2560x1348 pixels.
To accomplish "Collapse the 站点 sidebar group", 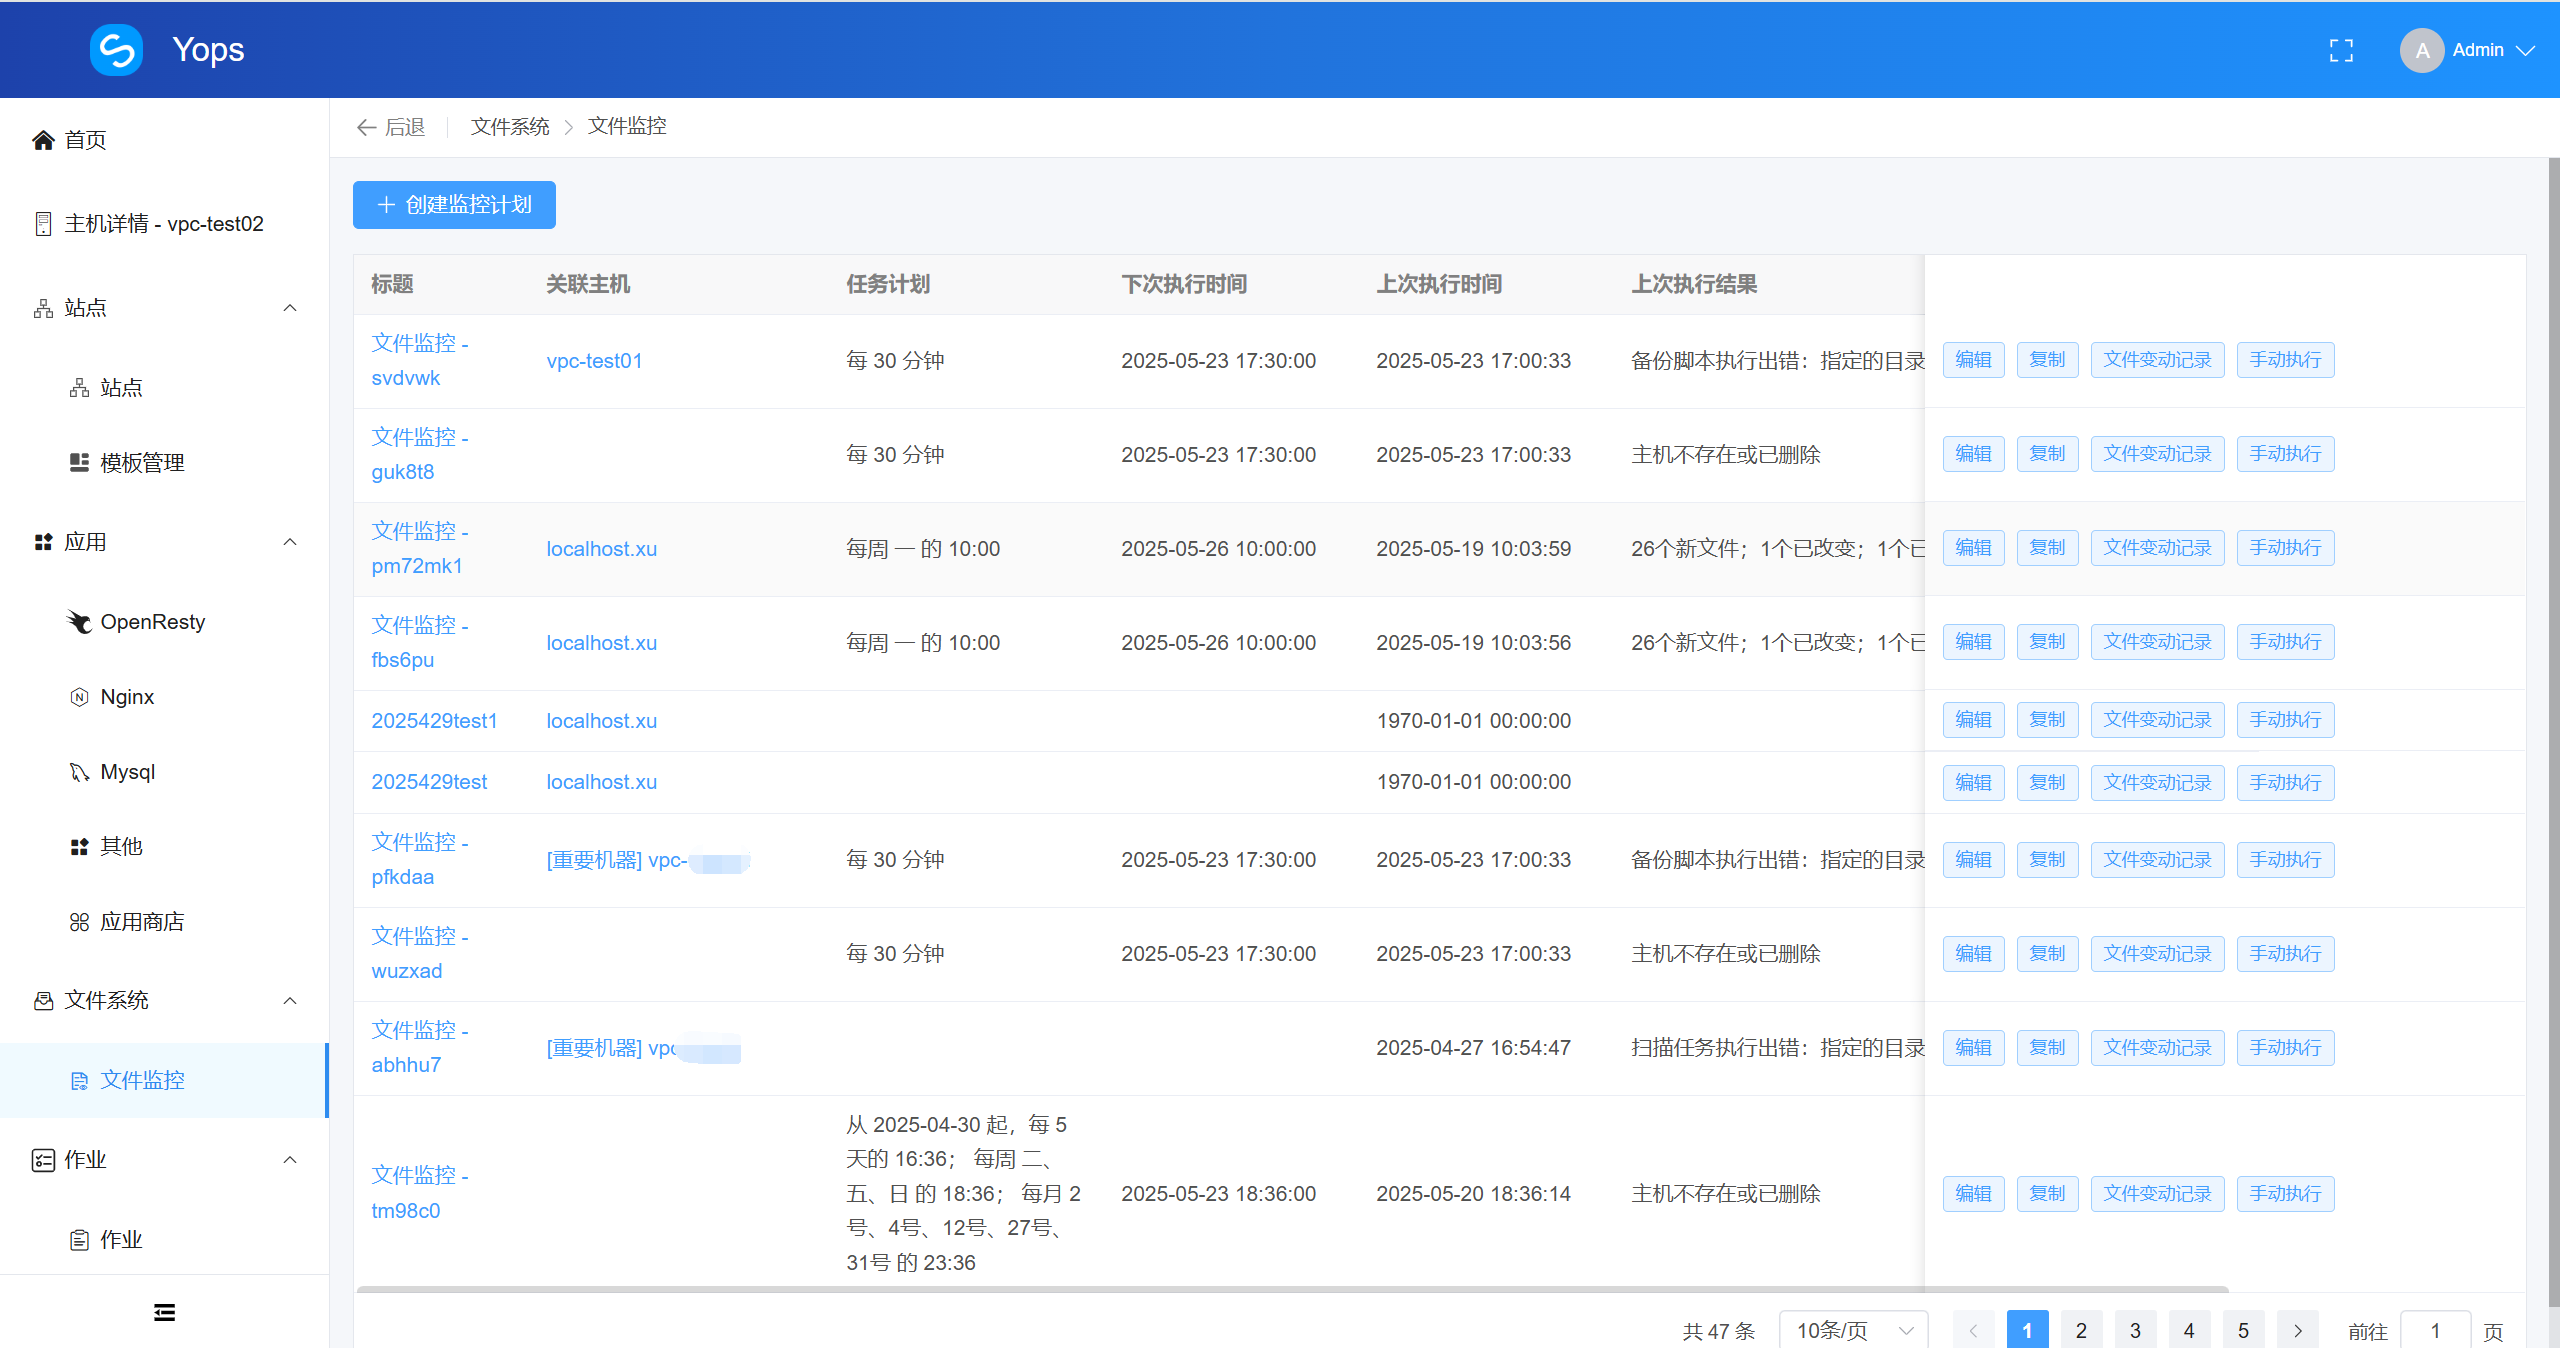I will pyautogui.click(x=290, y=308).
